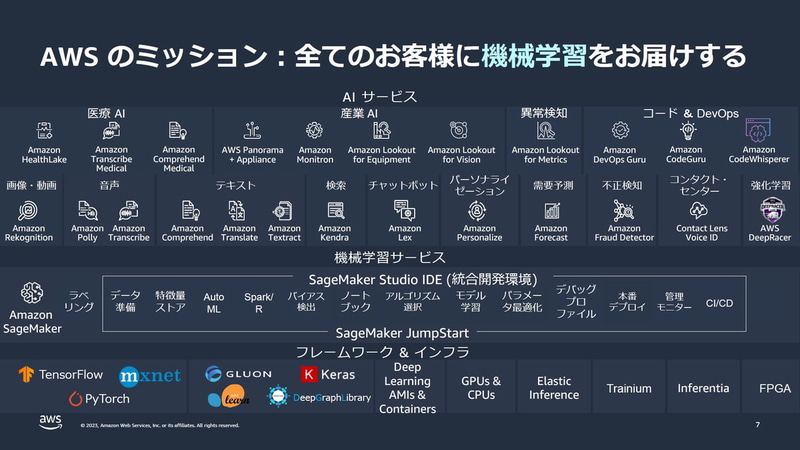Image resolution: width=800 pixels, height=450 pixels.
Task: Click the Amazon CodeGuru lightbulb icon
Action: tap(688, 131)
